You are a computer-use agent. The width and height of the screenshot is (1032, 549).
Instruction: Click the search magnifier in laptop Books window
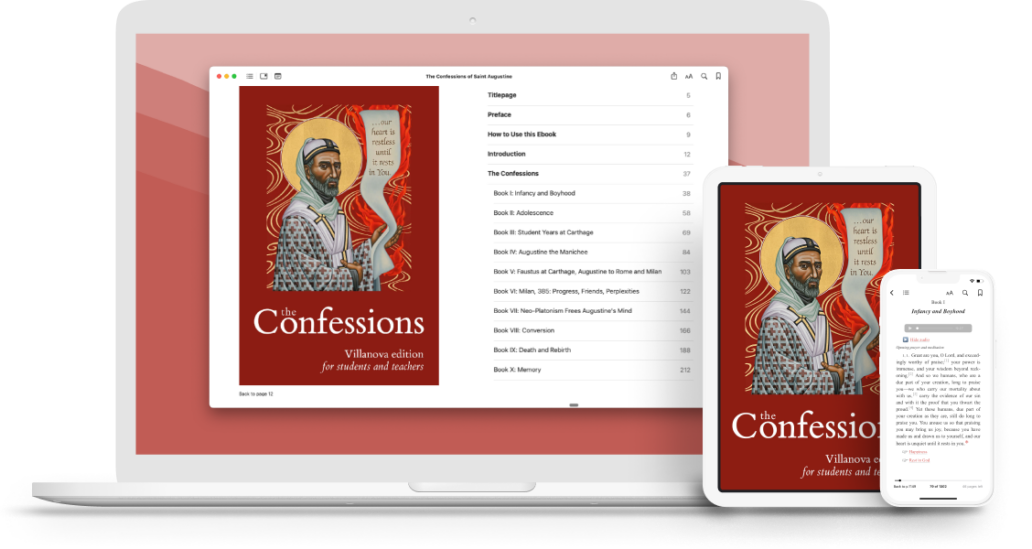coord(704,76)
